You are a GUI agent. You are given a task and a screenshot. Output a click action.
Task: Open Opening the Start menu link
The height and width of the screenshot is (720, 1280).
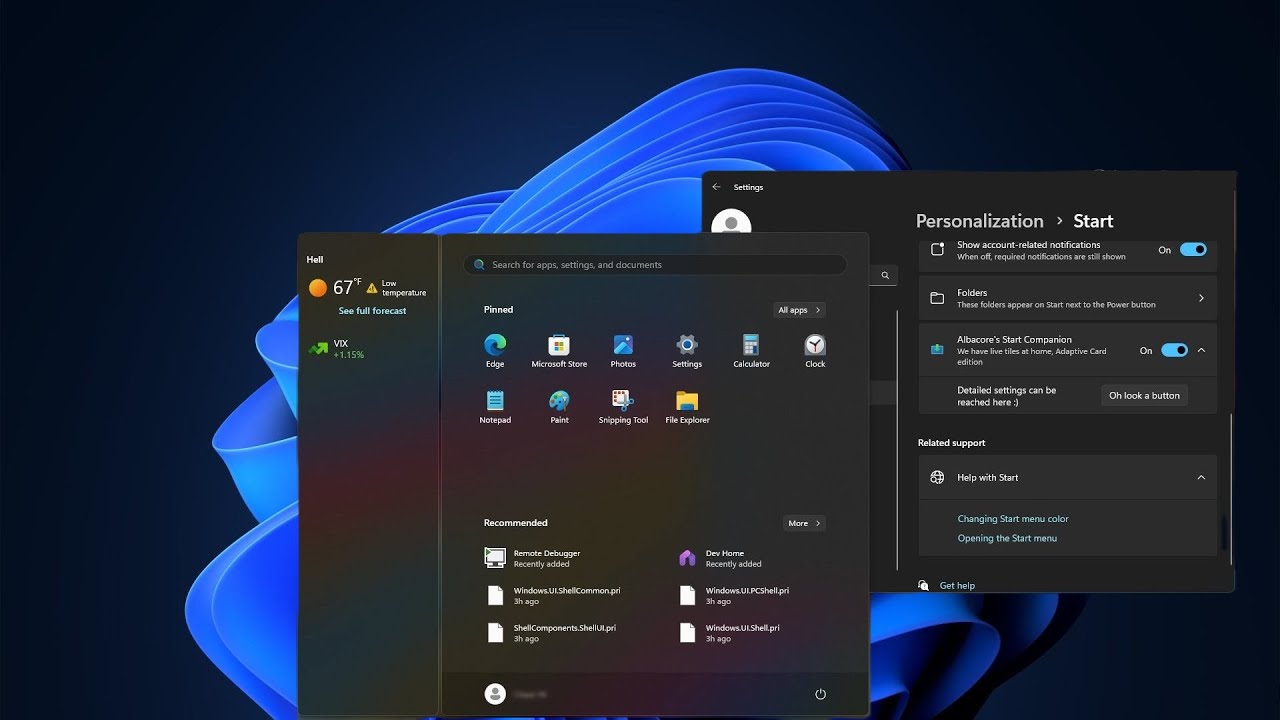[1007, 538]
